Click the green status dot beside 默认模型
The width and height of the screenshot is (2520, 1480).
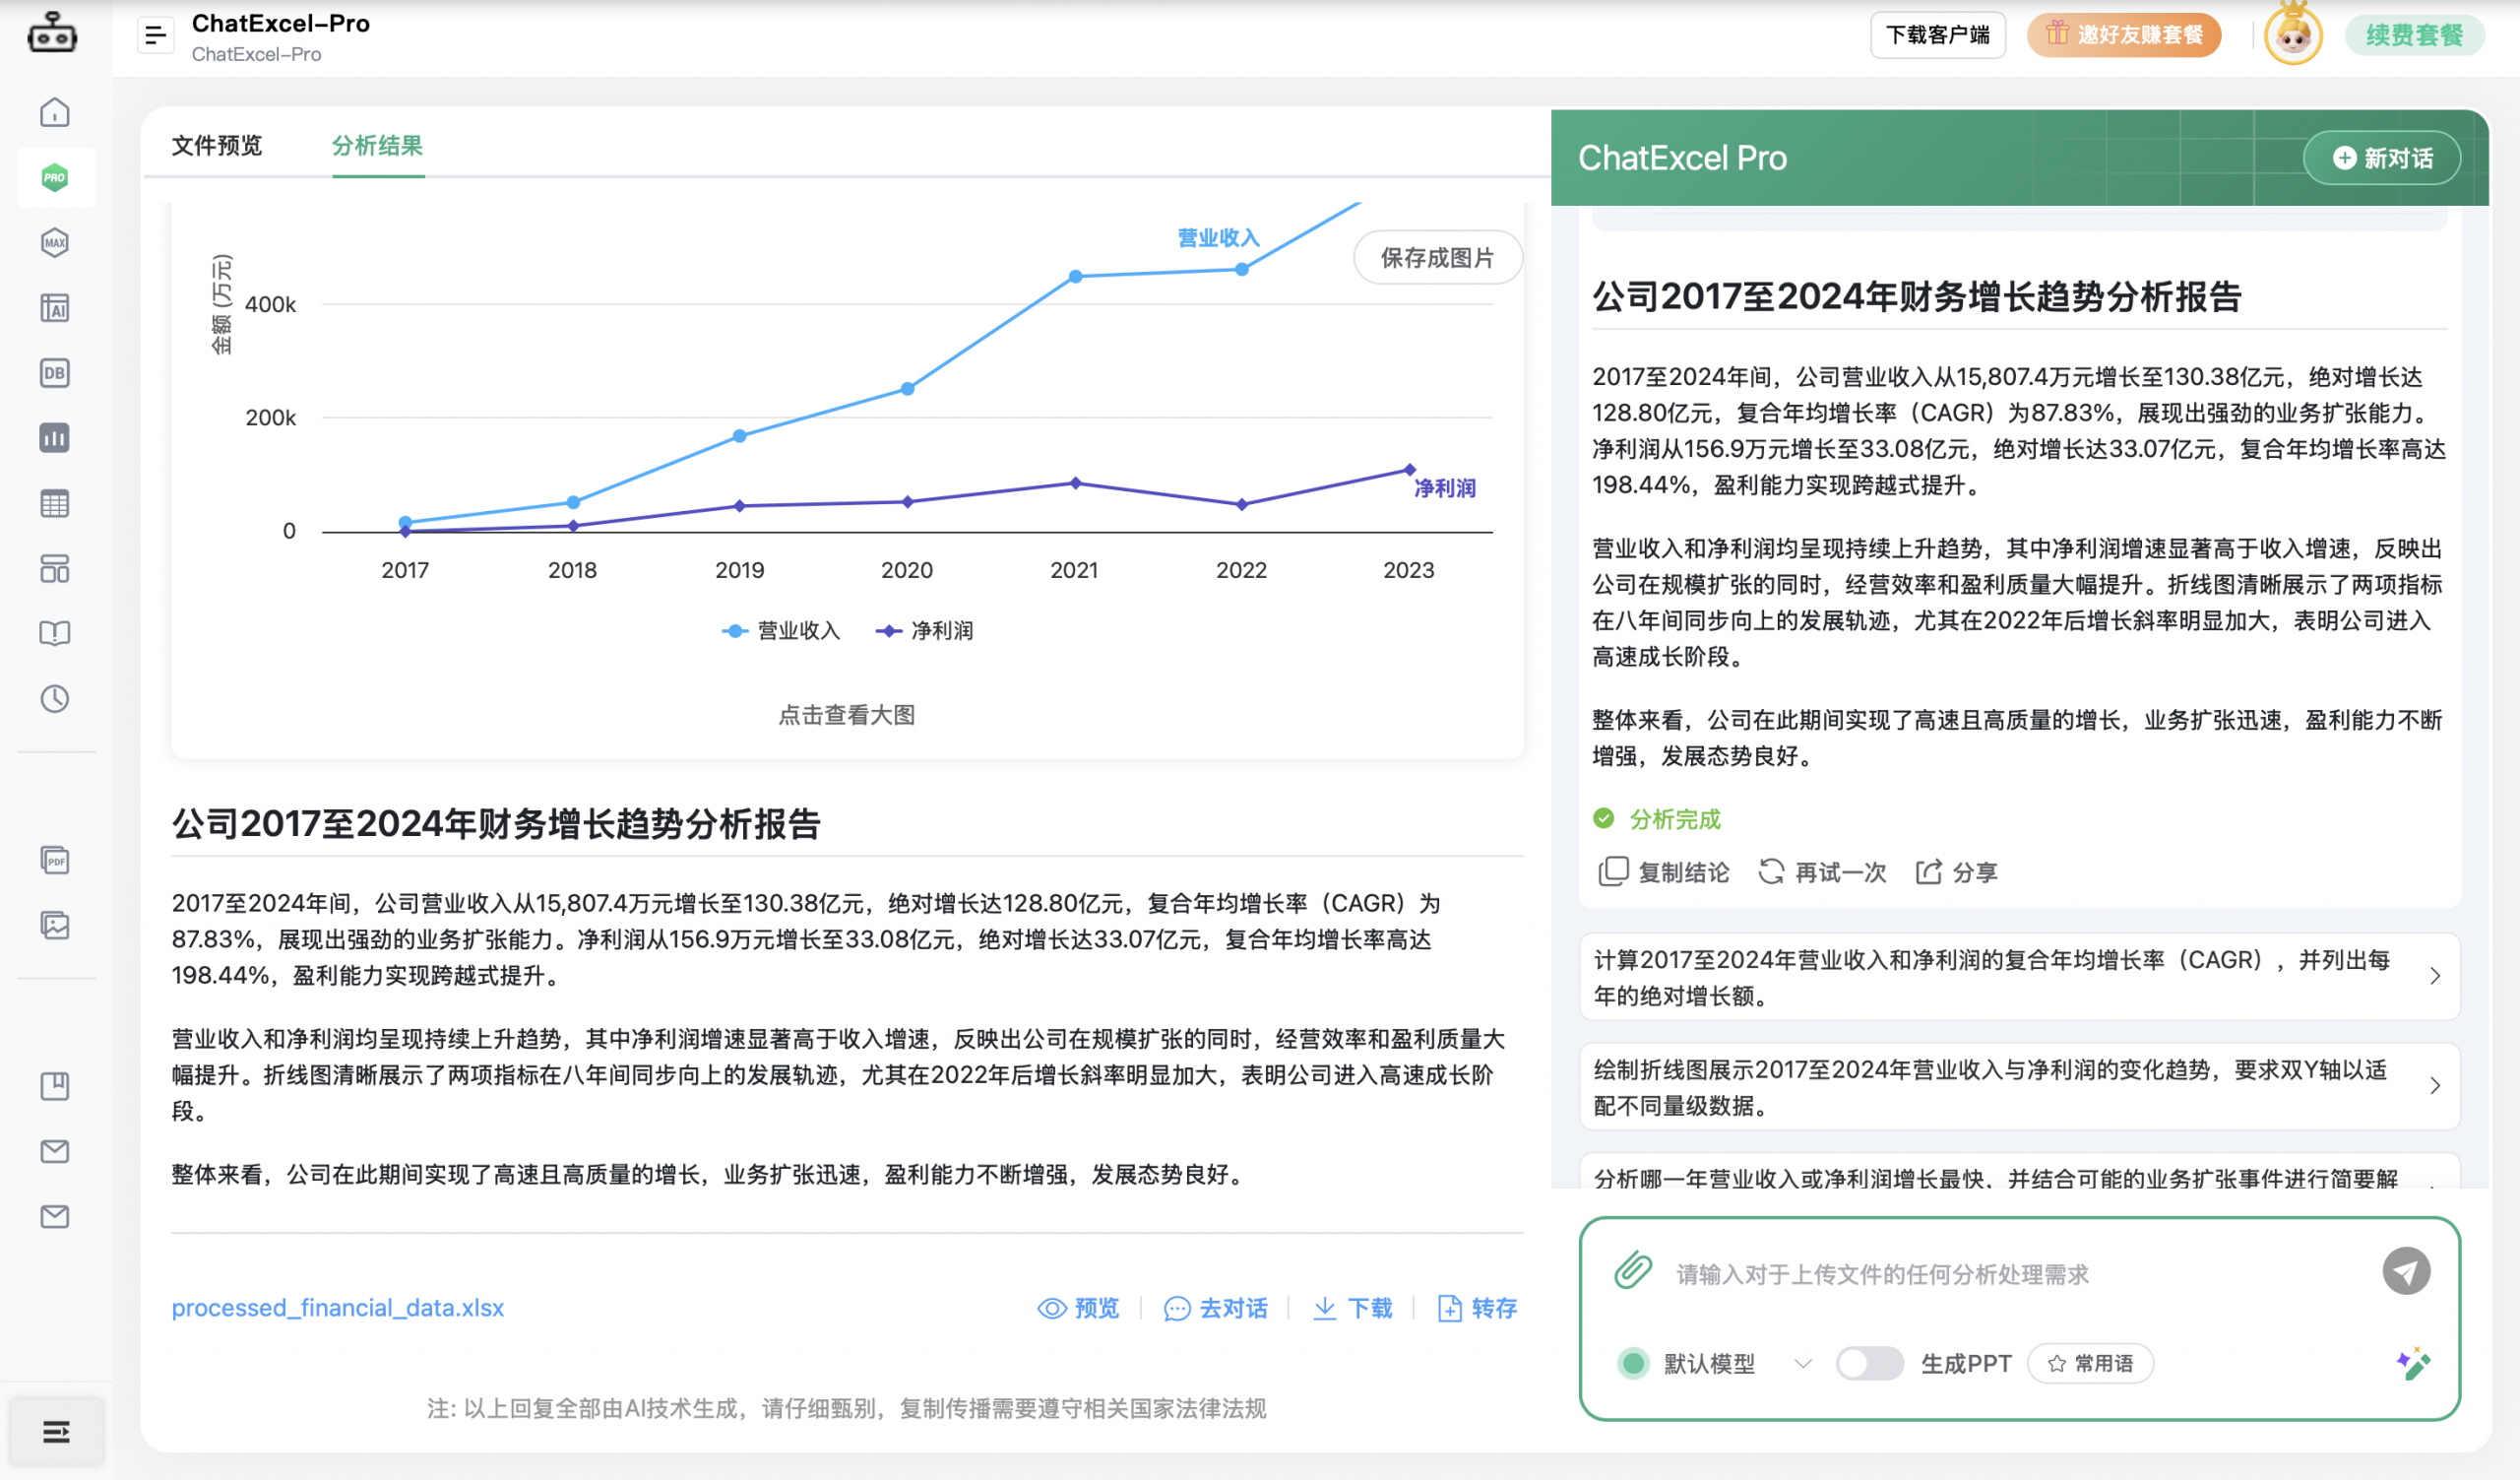pyautogui.click(x=1634, y=1363)
